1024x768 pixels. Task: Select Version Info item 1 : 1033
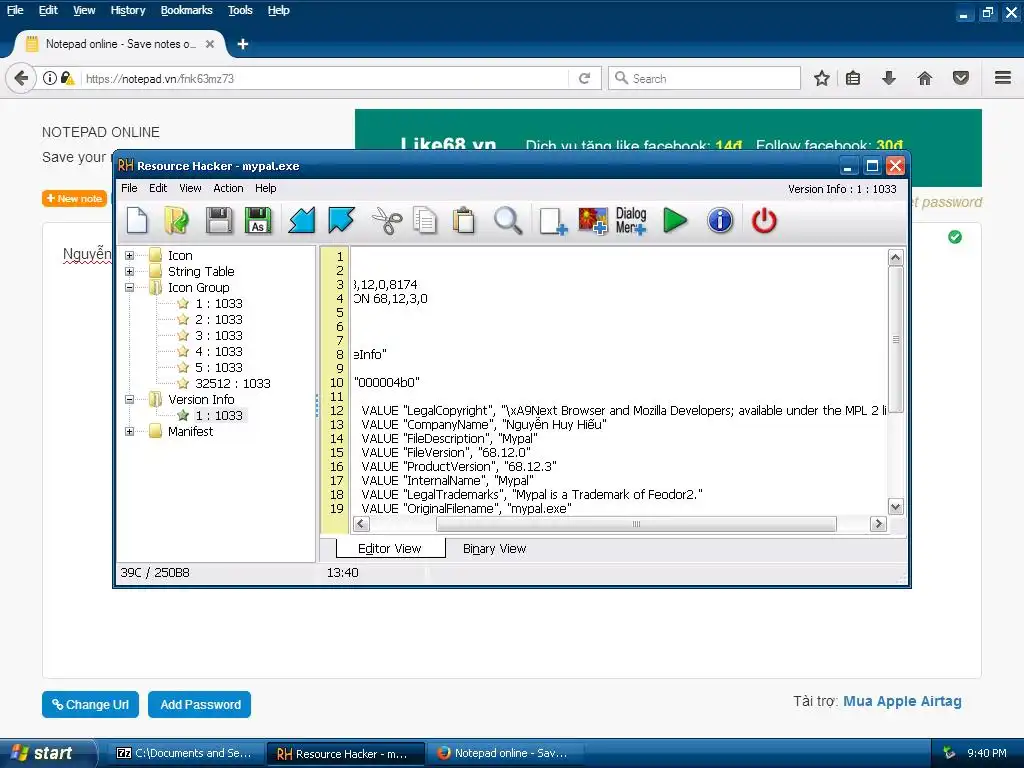(x=218, y=415)
